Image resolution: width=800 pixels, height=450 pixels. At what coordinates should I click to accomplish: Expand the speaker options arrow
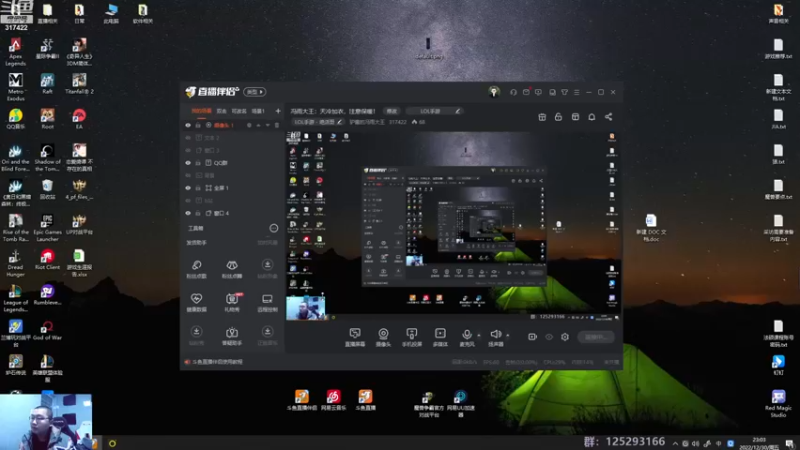[x=507, y=335]
